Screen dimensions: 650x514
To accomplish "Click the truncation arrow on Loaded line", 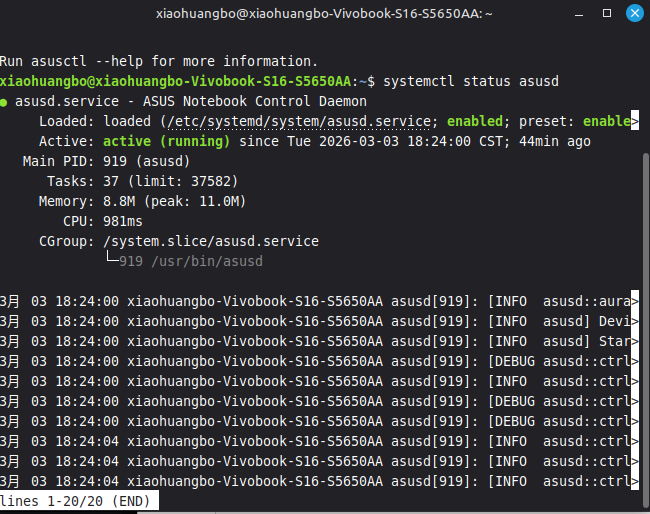I will (x=635, y=121).
